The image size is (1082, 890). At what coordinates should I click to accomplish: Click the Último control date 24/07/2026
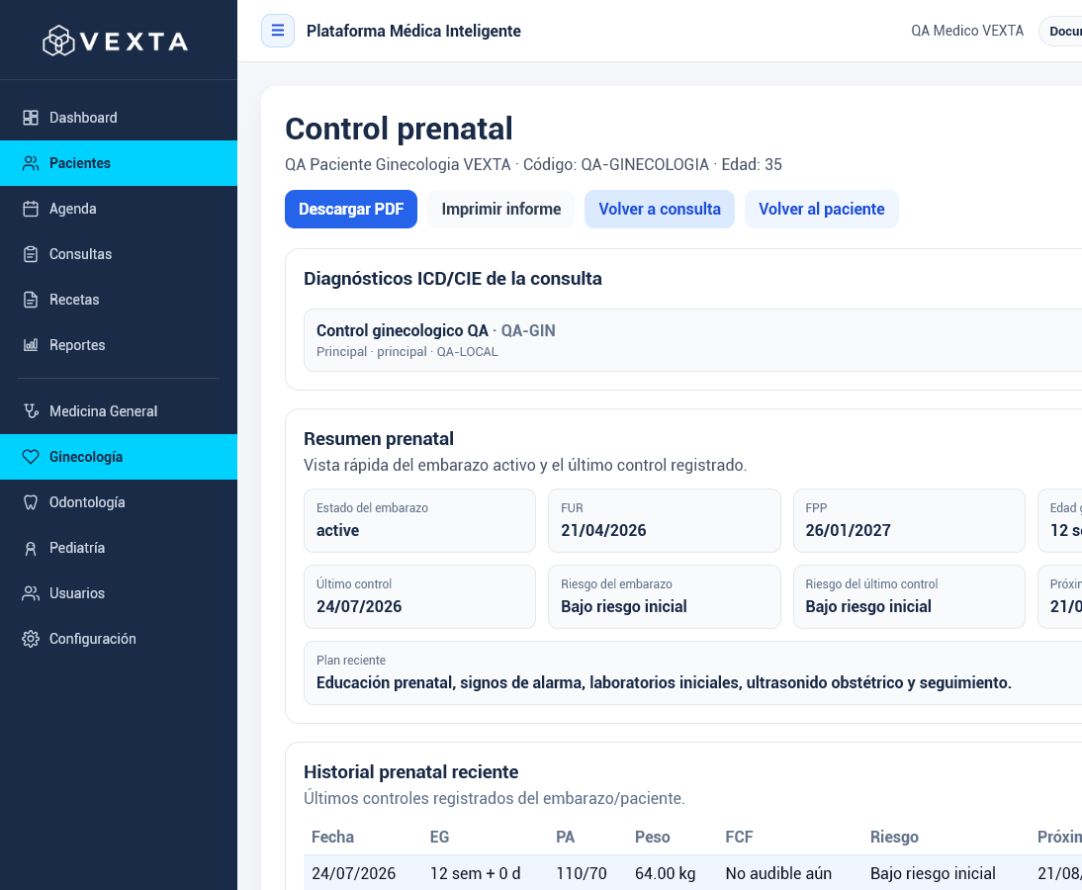(x=359, y=606)
